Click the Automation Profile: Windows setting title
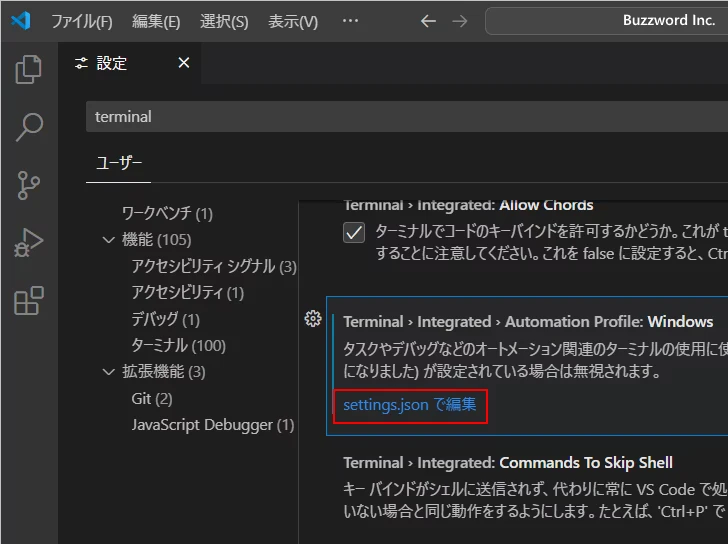 point(528,322)
